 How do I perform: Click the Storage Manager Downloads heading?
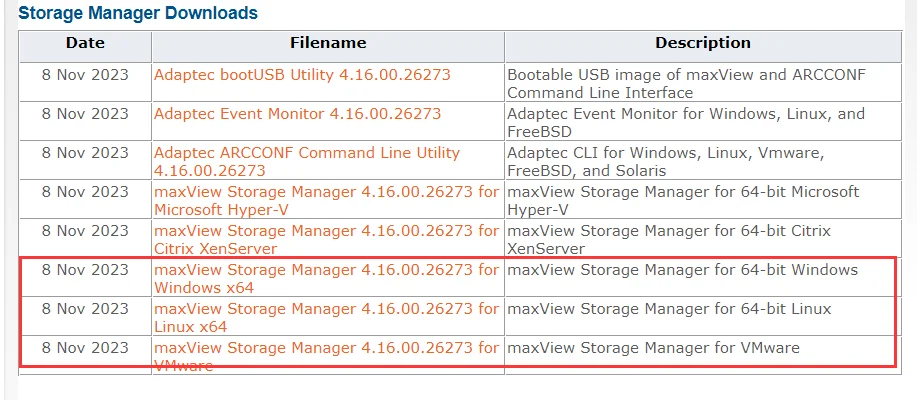[138, 12]
